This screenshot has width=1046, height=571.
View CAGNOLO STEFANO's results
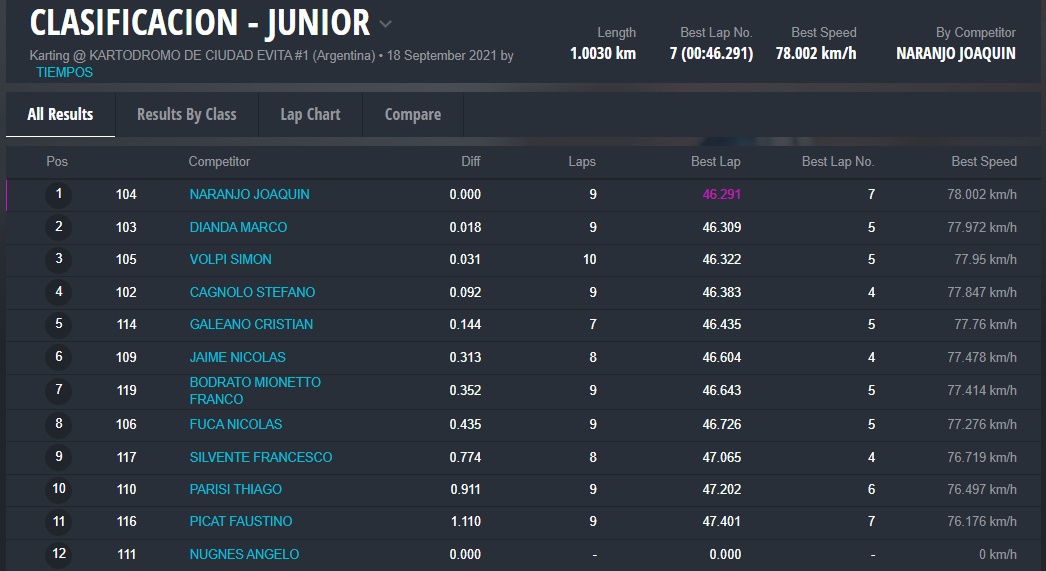pyautogui.click(x=252, y=292)
